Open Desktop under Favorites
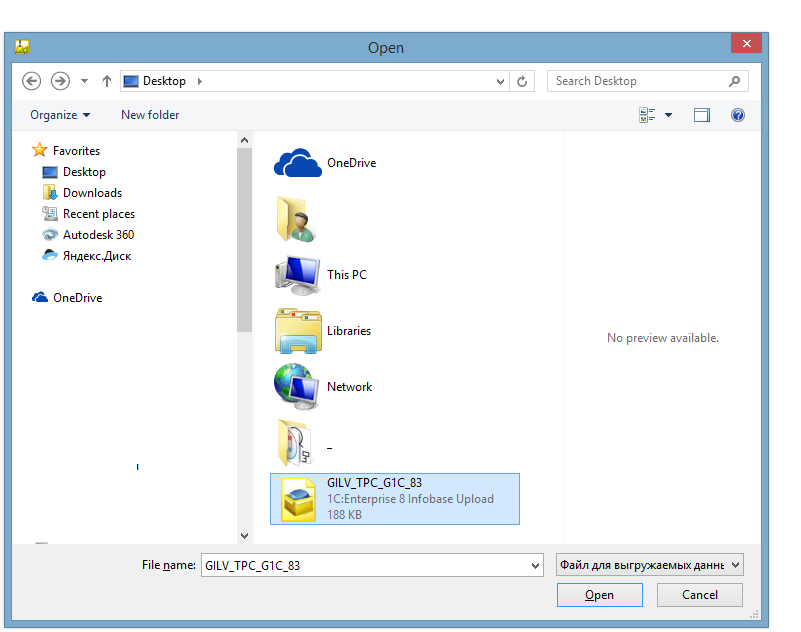The width and height of the screenshot is (801, 632). [x=84, y=172]
